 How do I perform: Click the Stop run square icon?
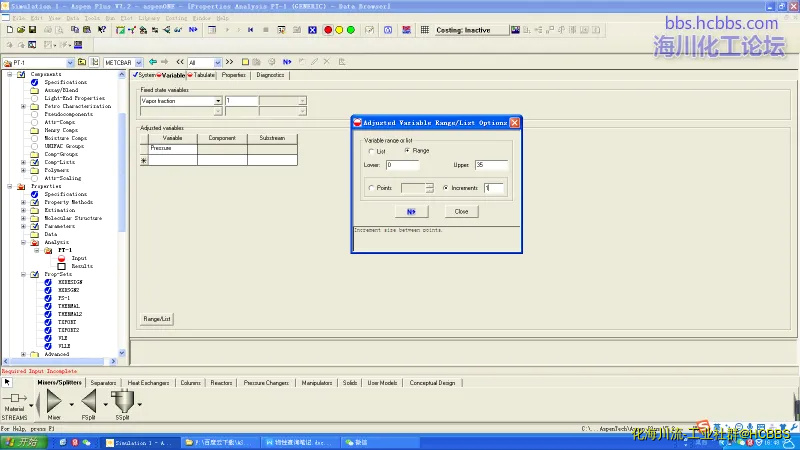266,30
